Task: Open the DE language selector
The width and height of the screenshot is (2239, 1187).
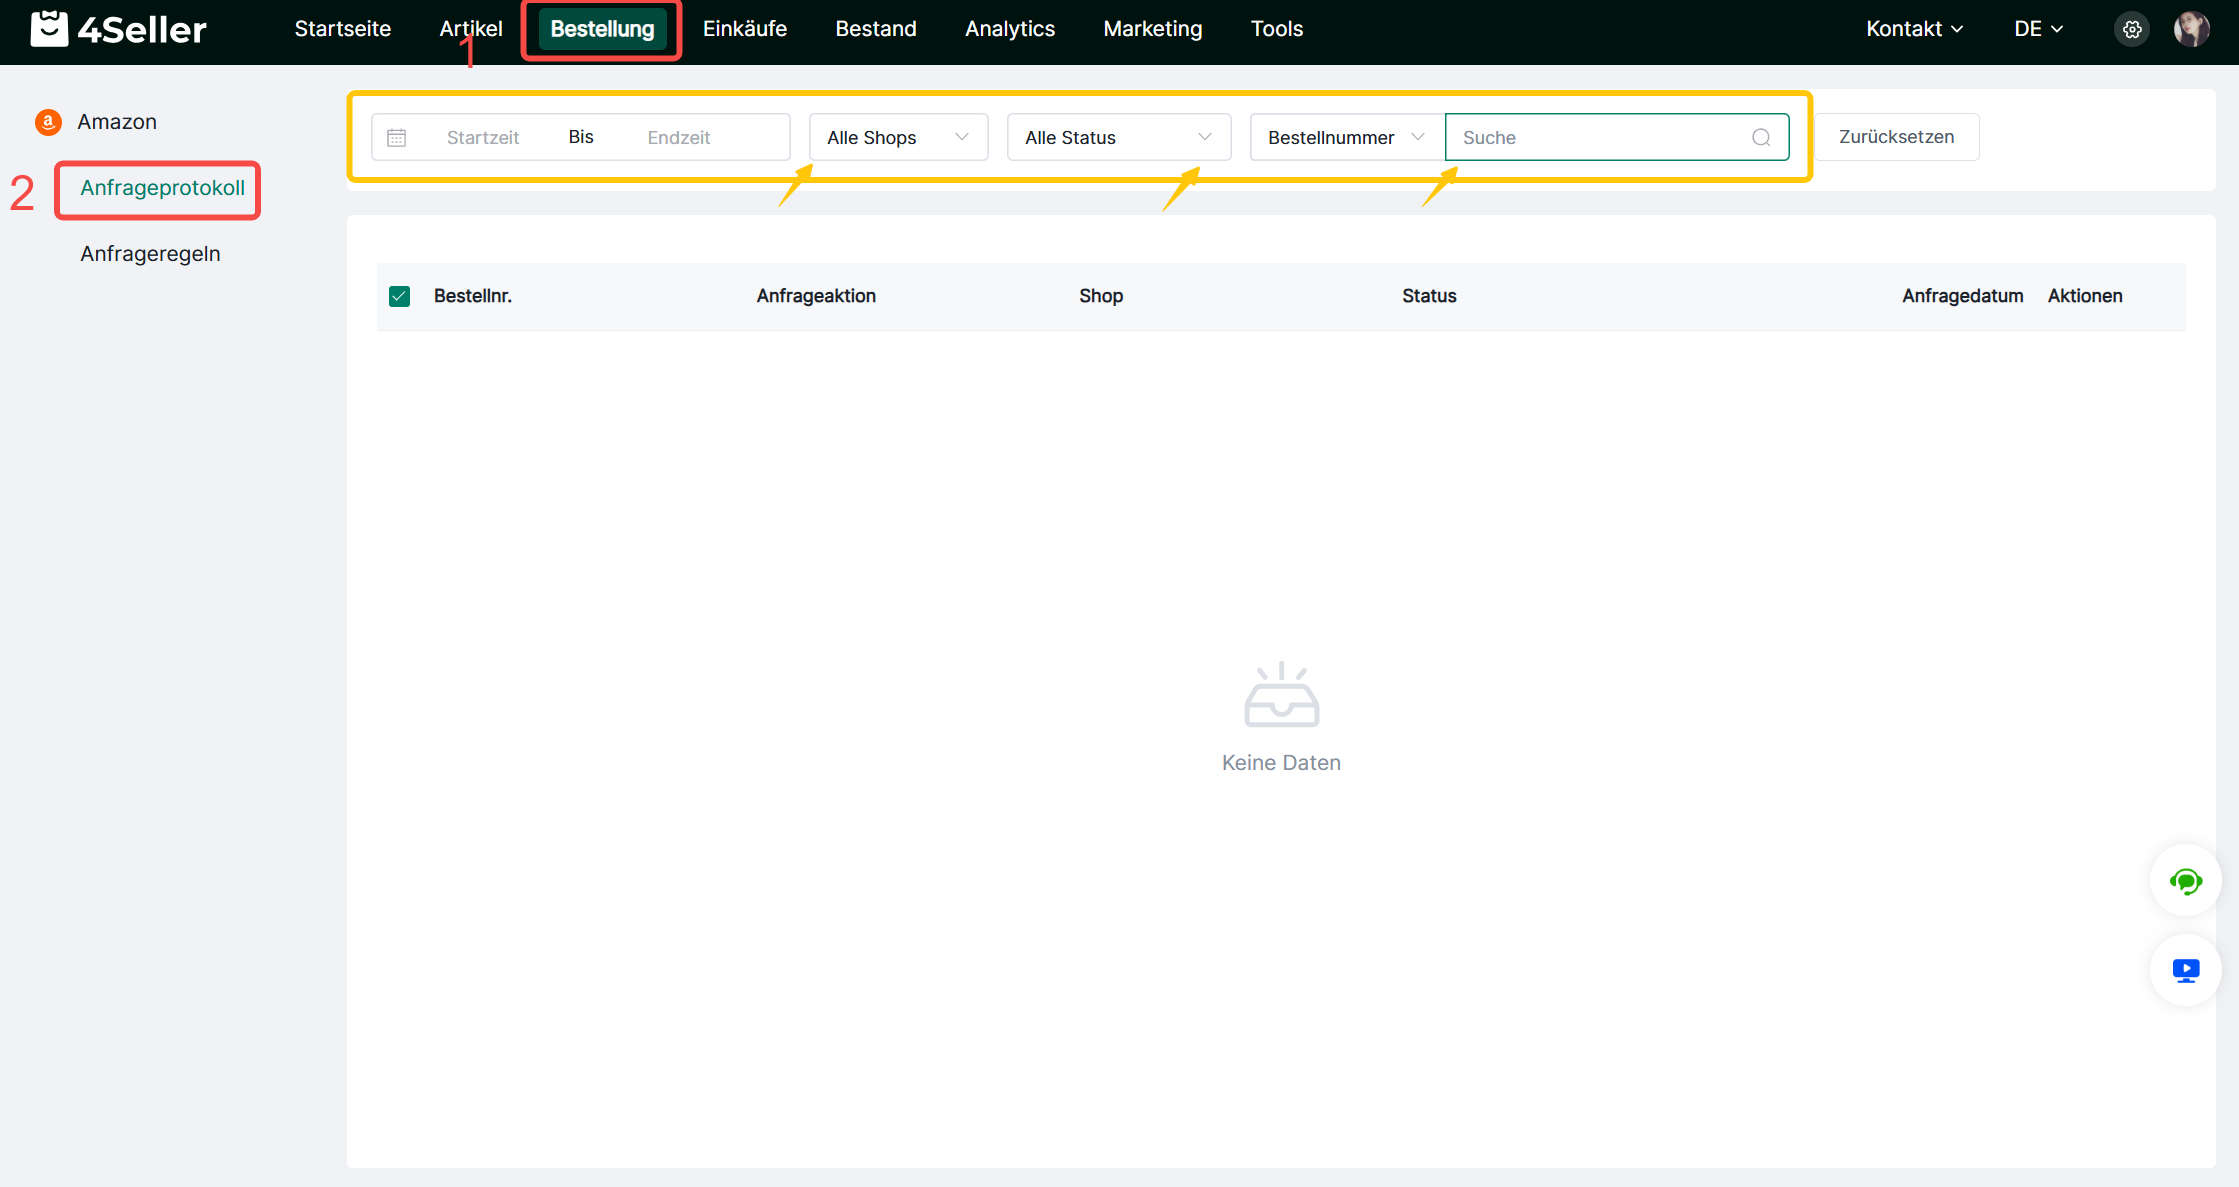Action: (2037, 29)
